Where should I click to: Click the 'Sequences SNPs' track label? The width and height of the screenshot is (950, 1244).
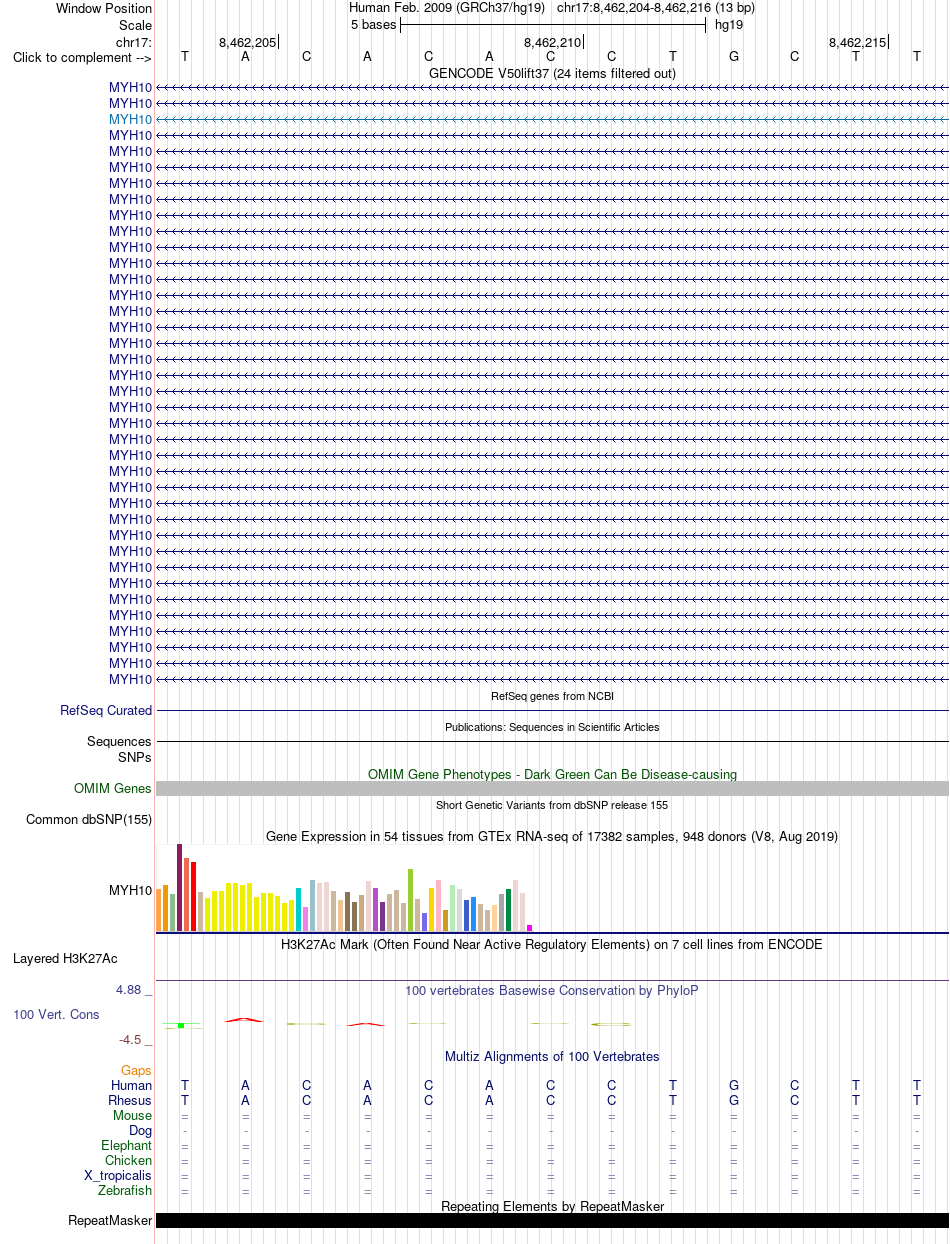[x=119, y=749]
